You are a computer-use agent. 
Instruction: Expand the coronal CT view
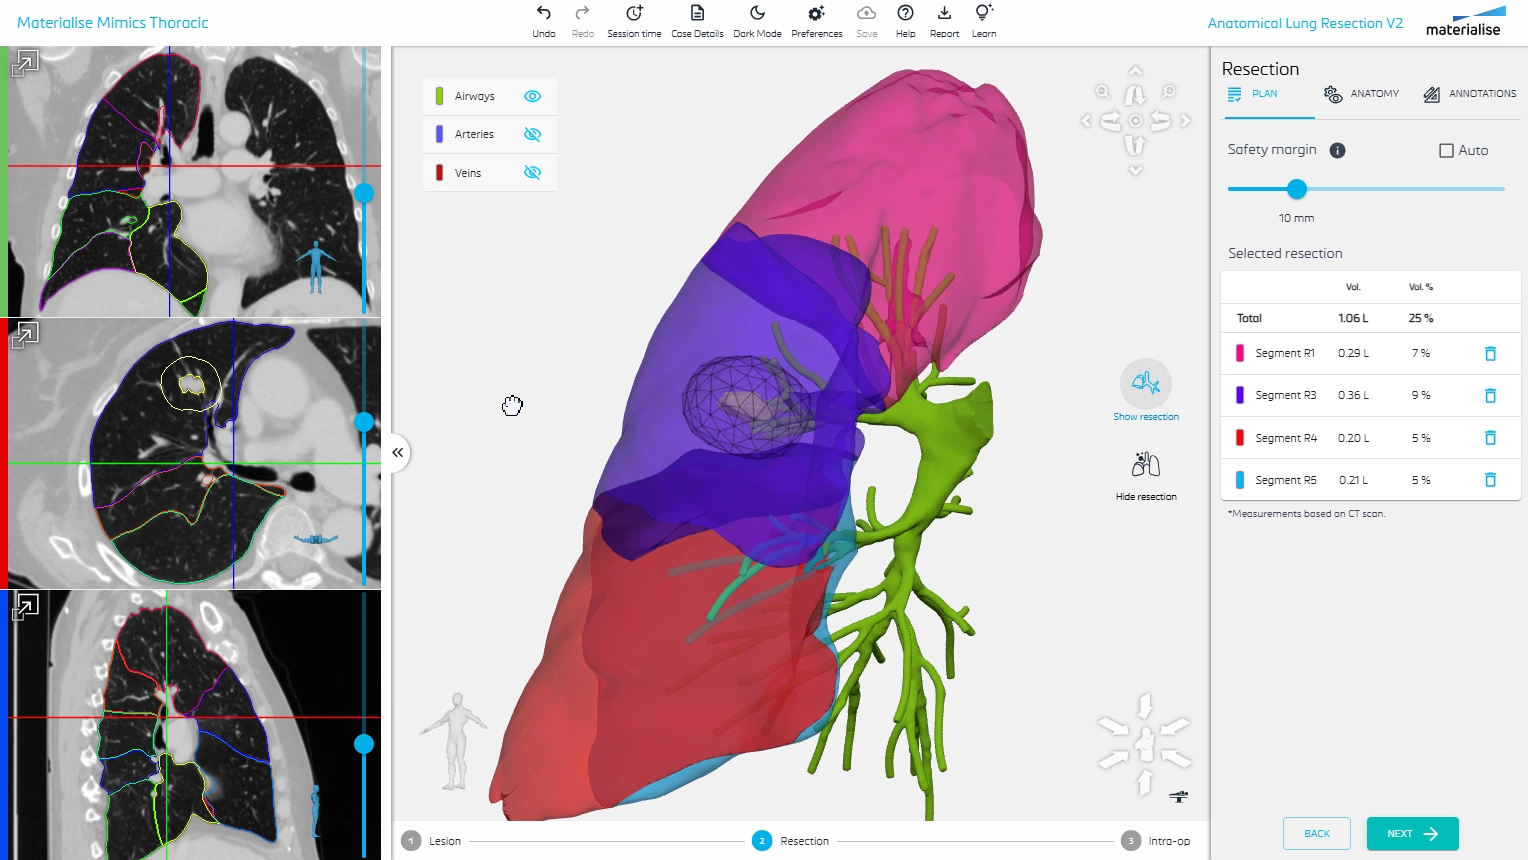coord(25,63)
